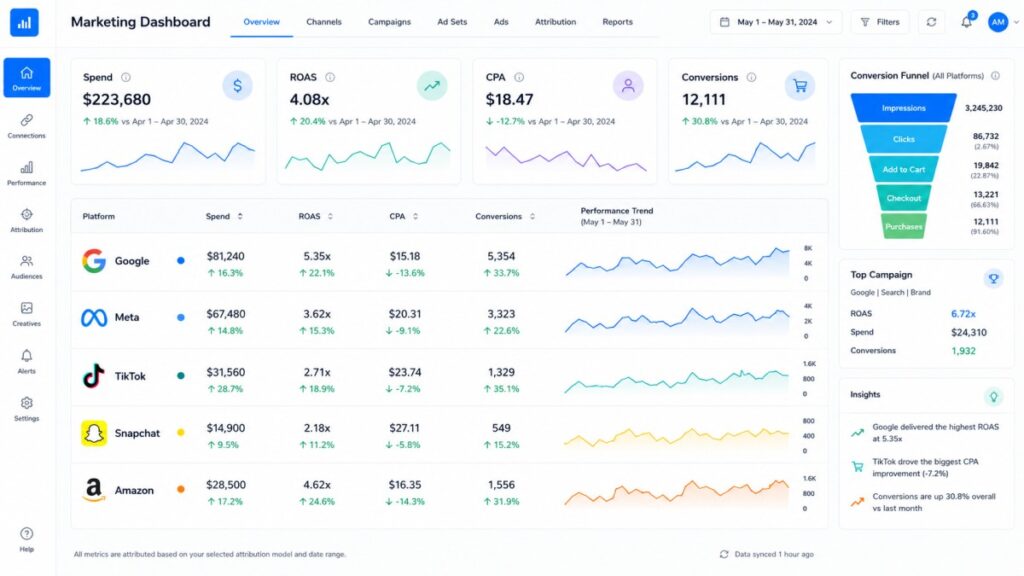The width and height of the screenshot is (1024, 576).
Task: Click the cart icon on Conversions card
Action: click(800, 86)
